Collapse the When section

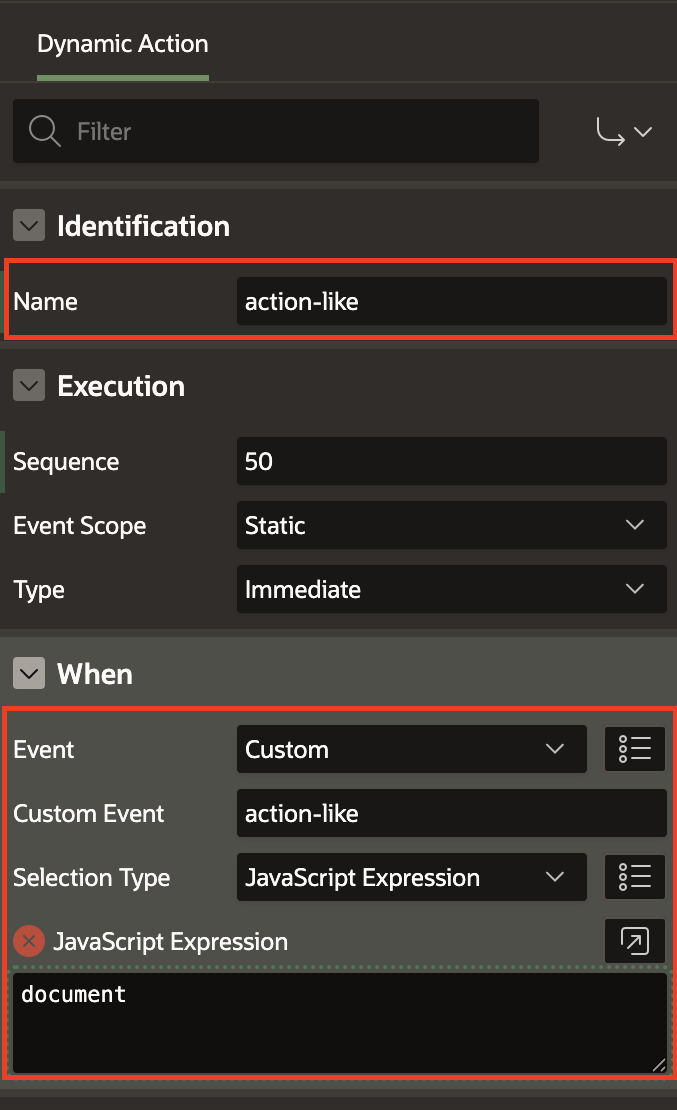pyautogui.click(x=29, y=673)
